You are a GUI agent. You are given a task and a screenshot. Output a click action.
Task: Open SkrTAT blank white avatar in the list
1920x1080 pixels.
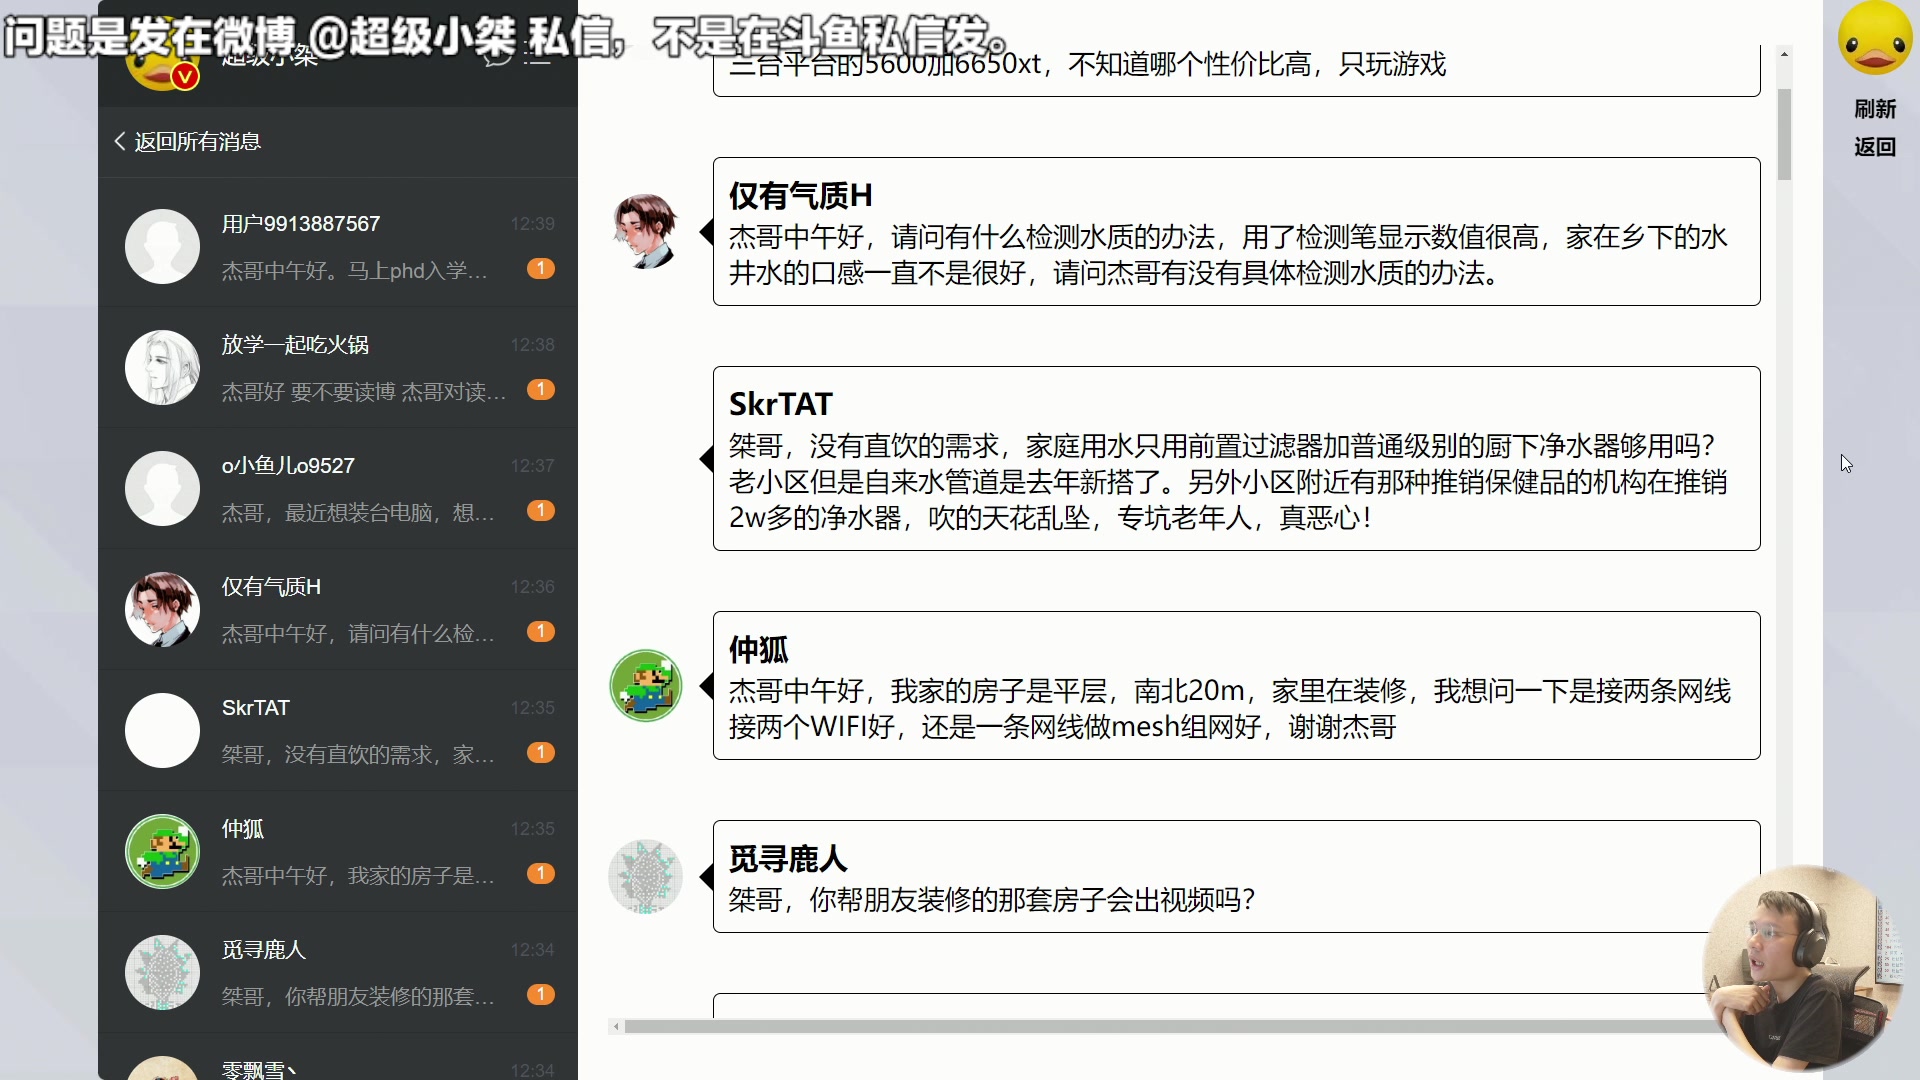(162, 730)
